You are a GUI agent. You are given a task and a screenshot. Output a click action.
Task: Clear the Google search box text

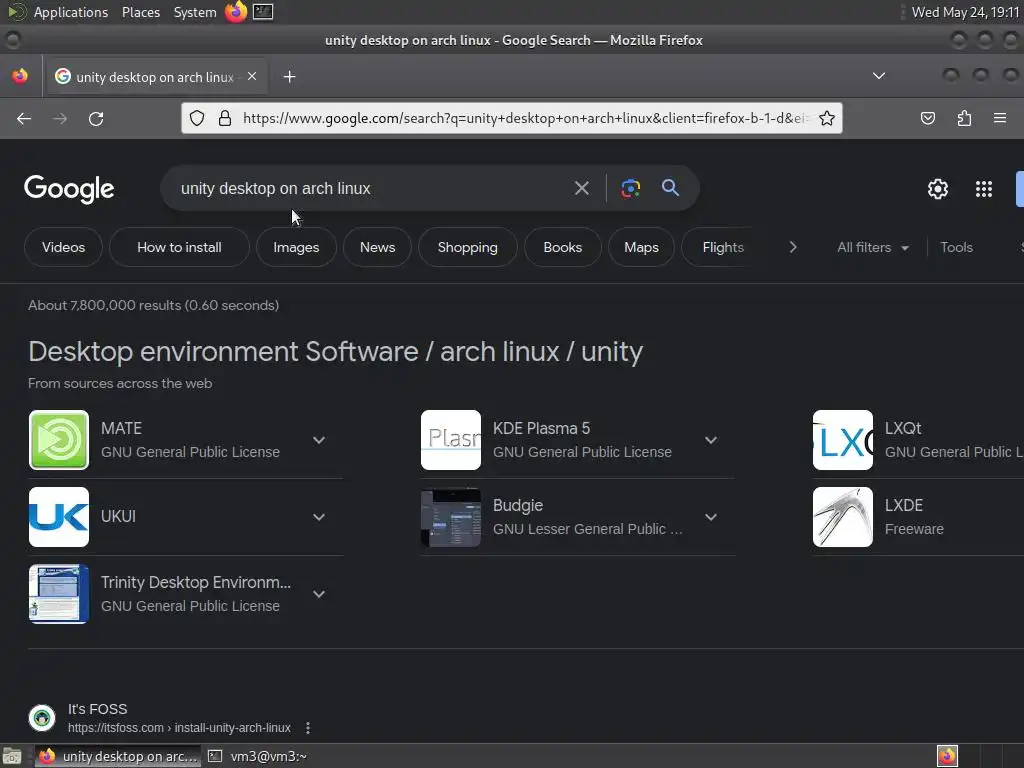581,189
